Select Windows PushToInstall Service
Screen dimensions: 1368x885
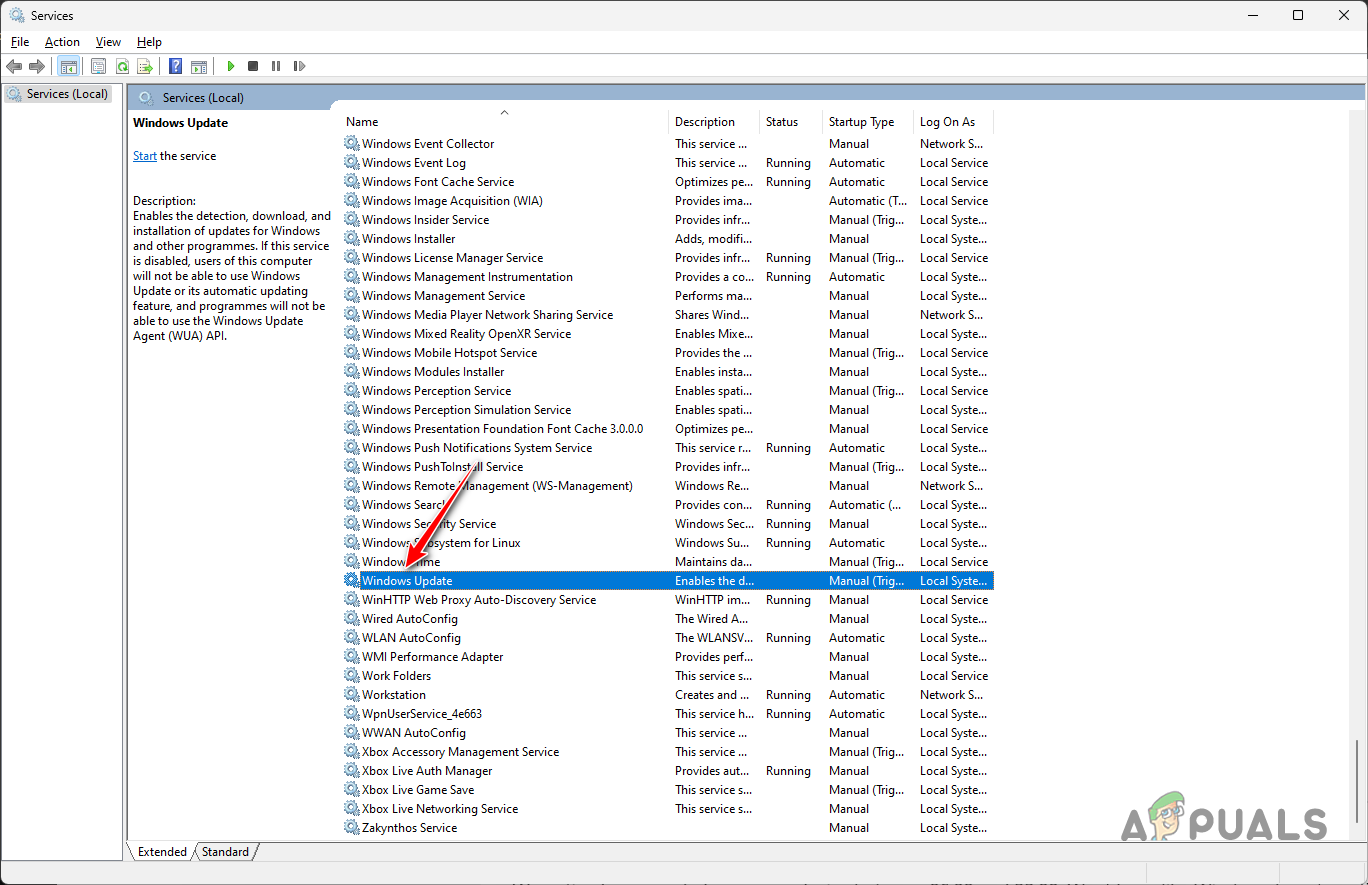point(667,467)
